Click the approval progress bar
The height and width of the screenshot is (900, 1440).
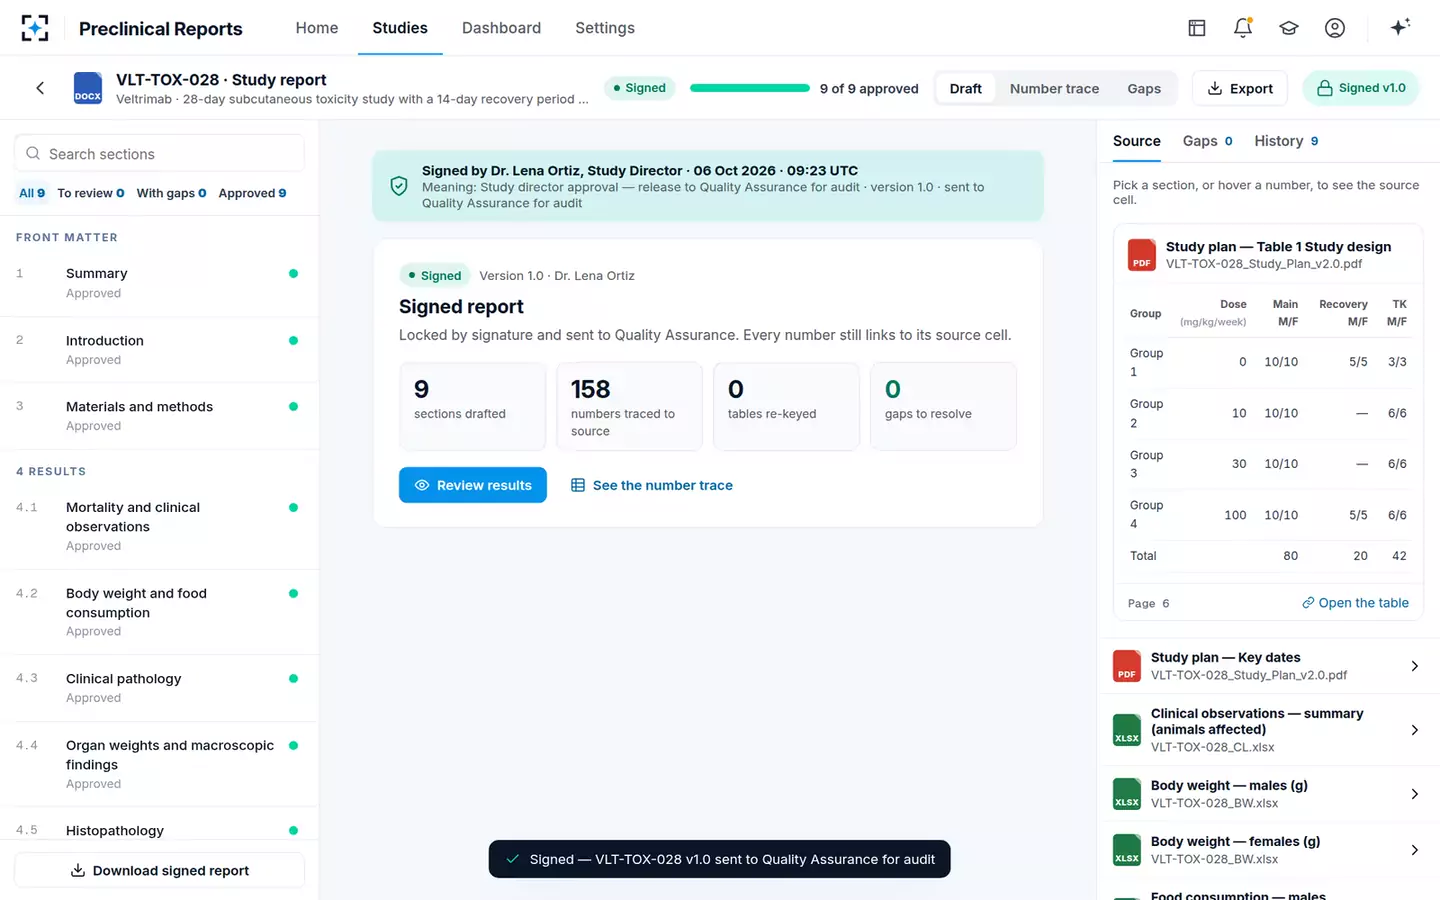(x=750, y=88)
